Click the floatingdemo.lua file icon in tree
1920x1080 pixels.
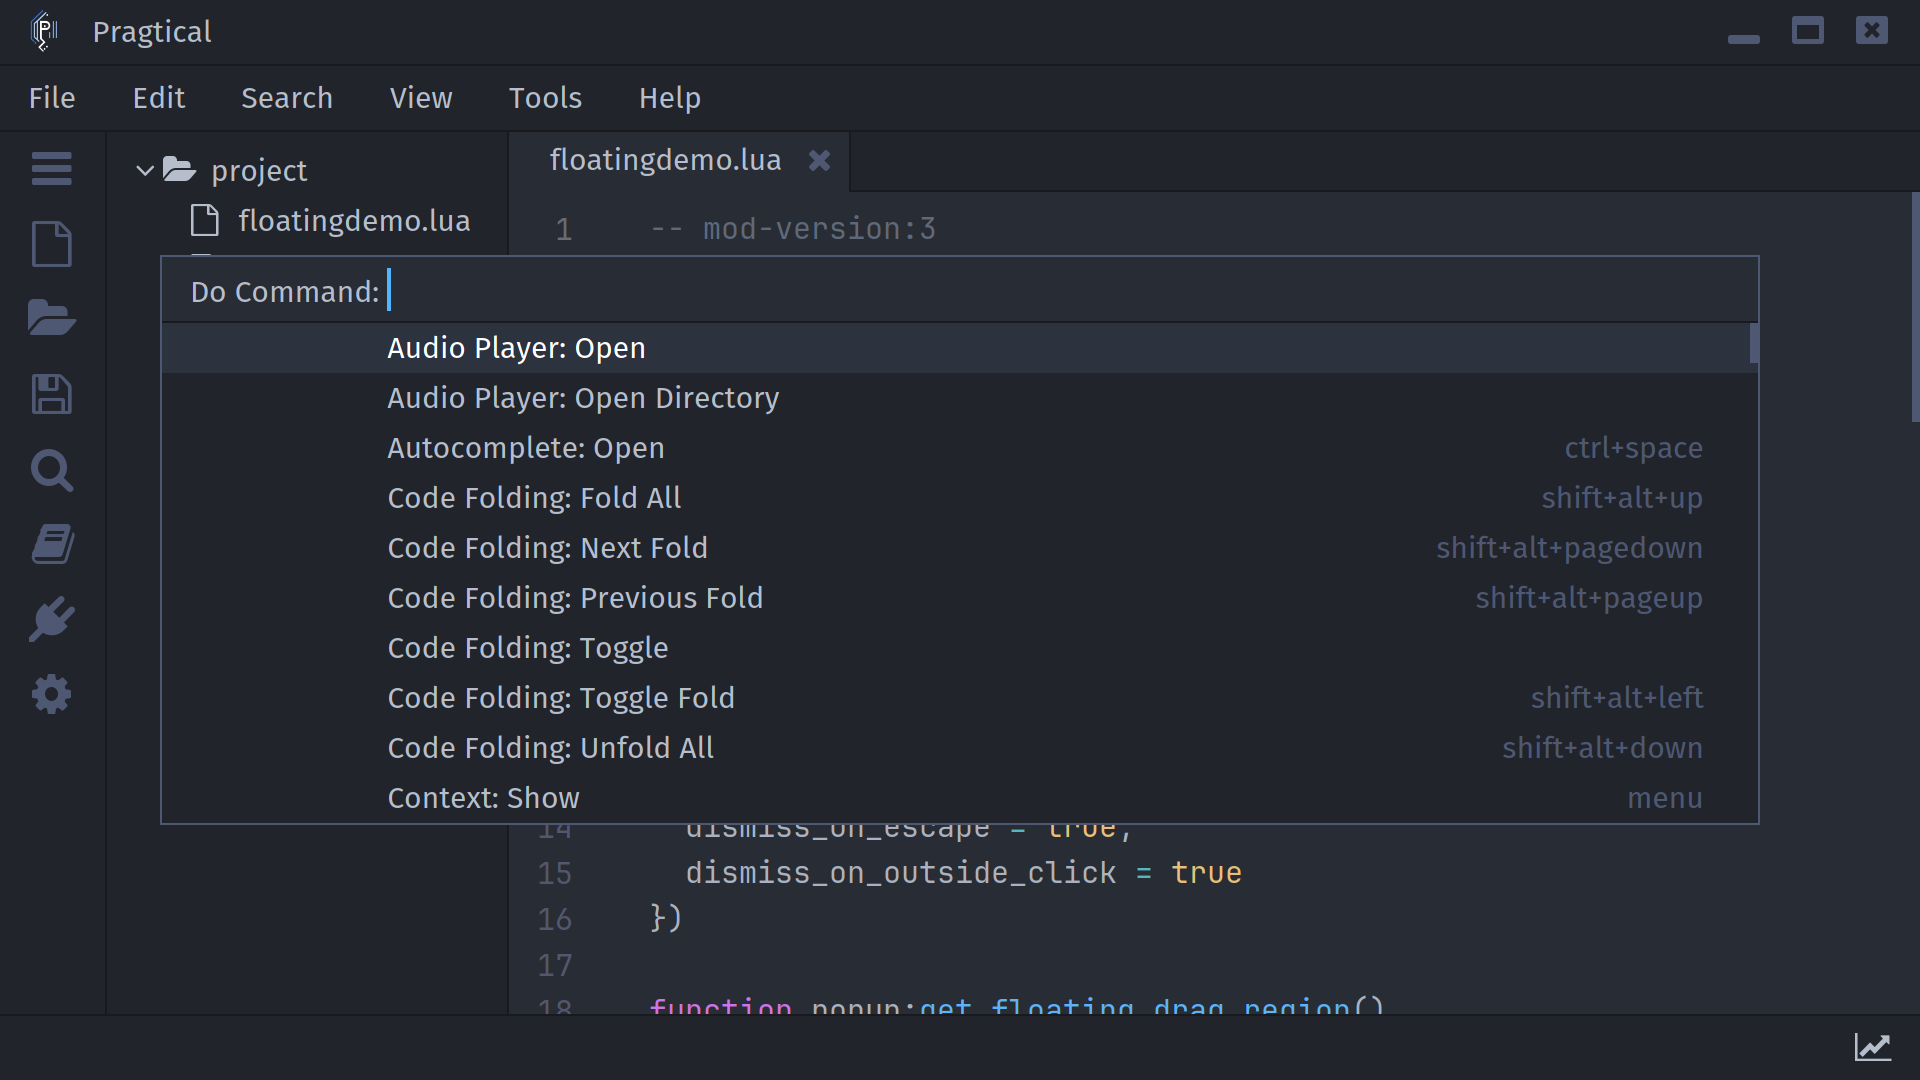(x=204, y=220)
